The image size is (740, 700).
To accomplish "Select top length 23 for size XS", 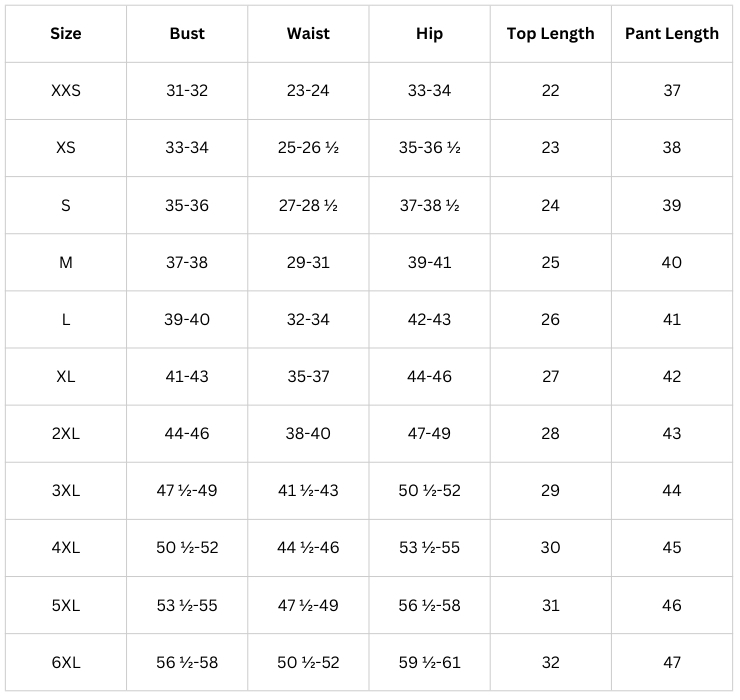I will pos(550,148).
